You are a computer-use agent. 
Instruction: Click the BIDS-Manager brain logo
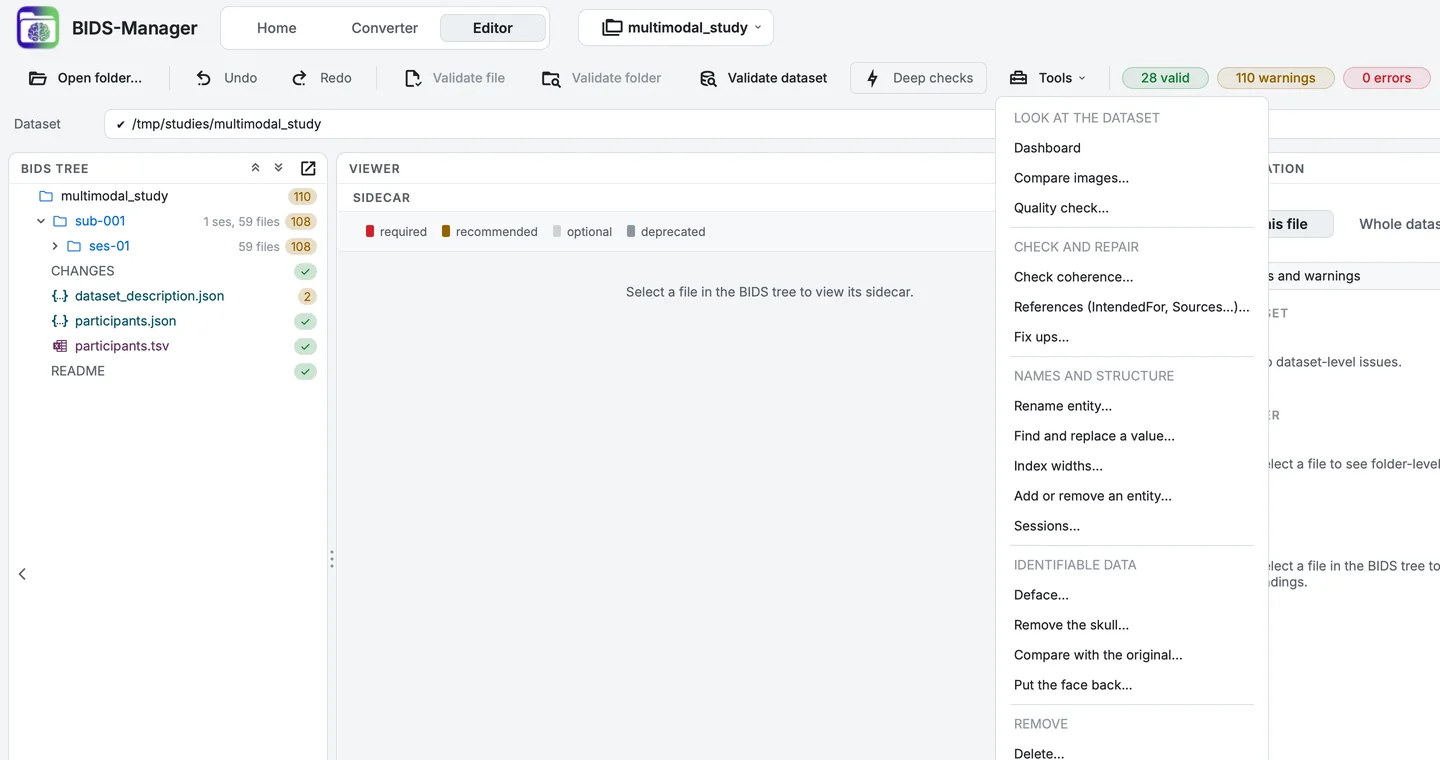click(38, 28)
